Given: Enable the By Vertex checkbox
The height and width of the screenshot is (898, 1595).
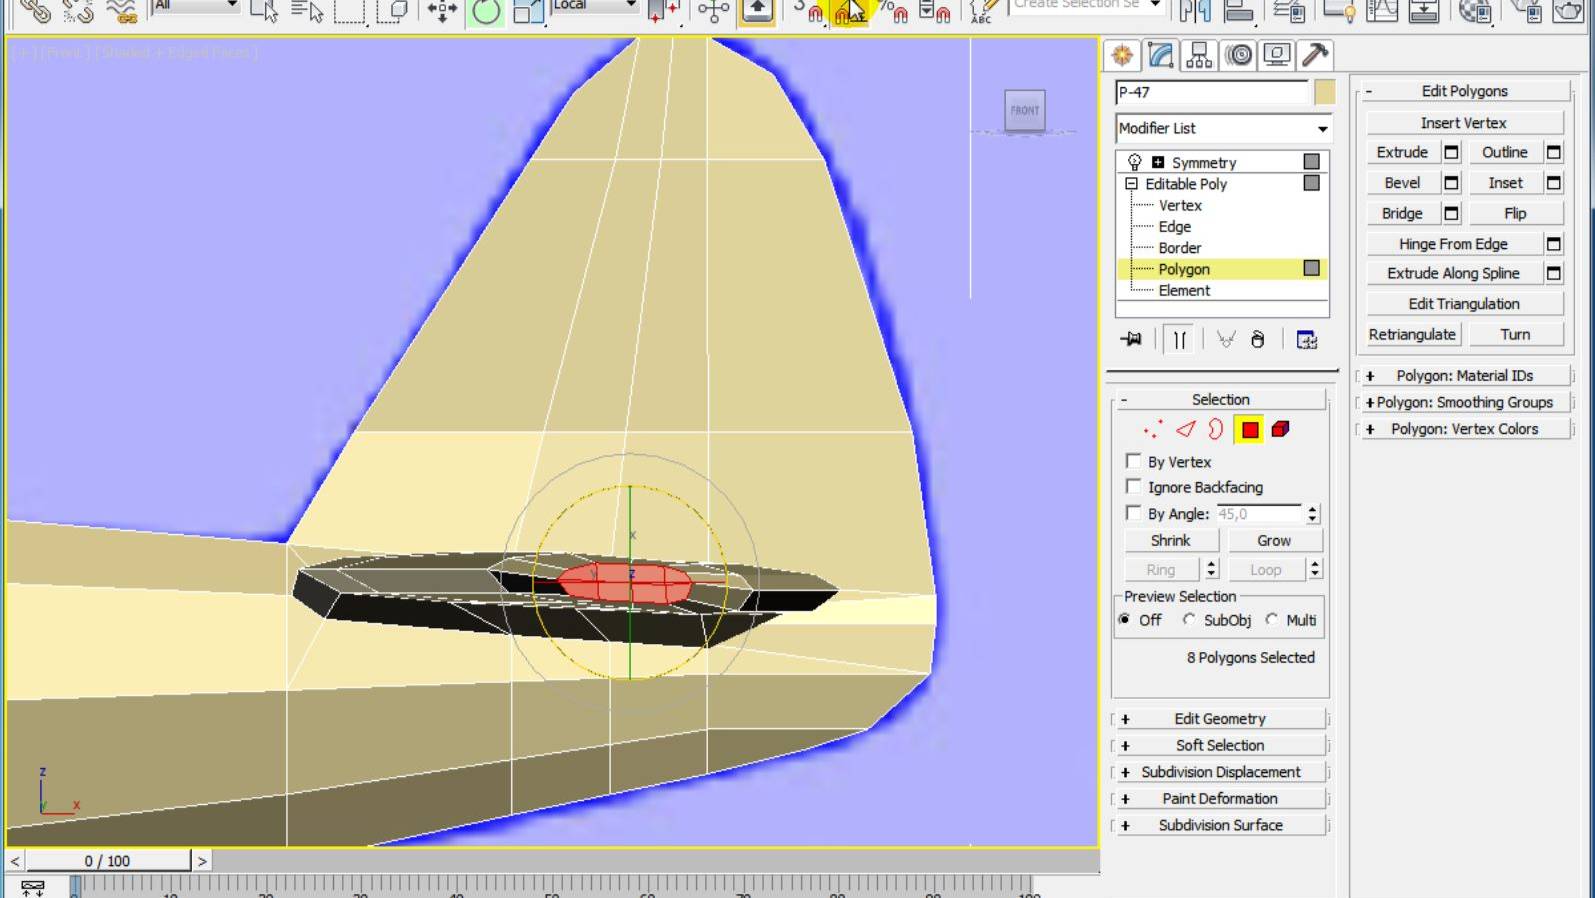Looking at the screenshot, I should [1133, 461].
